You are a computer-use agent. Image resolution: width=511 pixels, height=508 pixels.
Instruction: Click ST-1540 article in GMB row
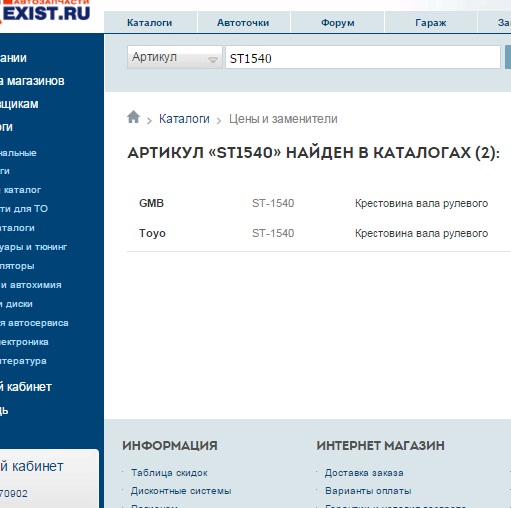(273, 203)
